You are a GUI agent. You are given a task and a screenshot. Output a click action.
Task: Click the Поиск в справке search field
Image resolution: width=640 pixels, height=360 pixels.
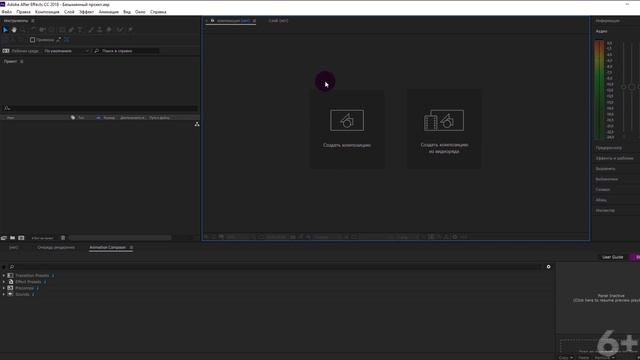pos(127,51)
